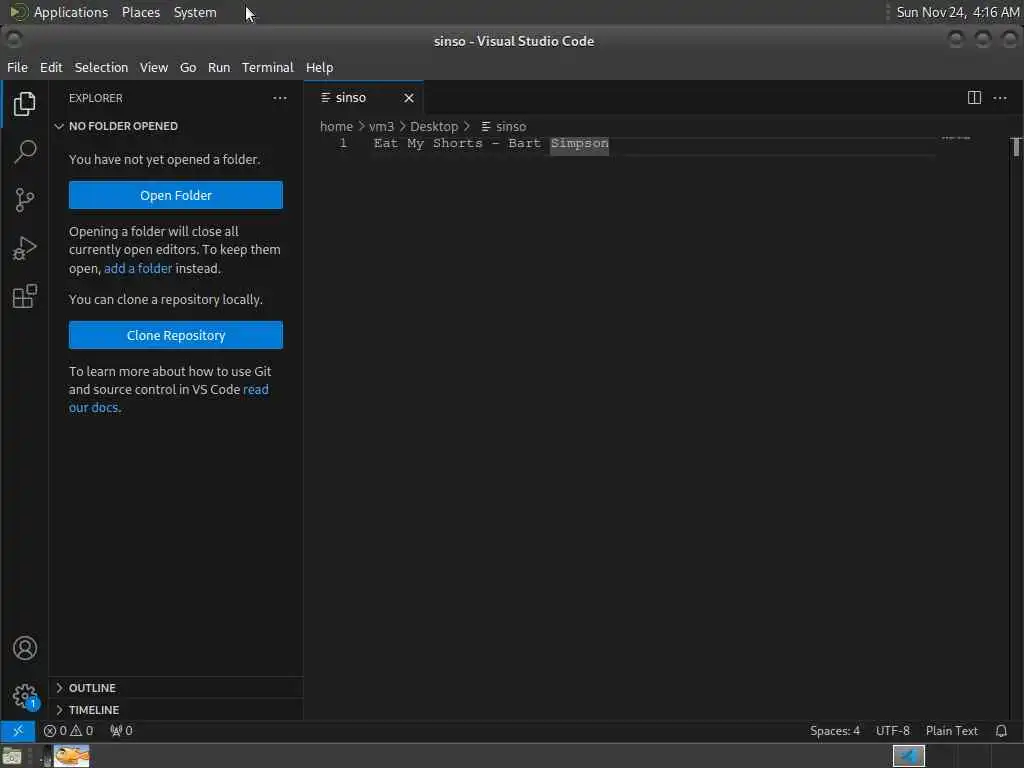The height and width of the screenshot is (768, 1024).
Task: Open the System menu in top panel
Action: (195, 12)
